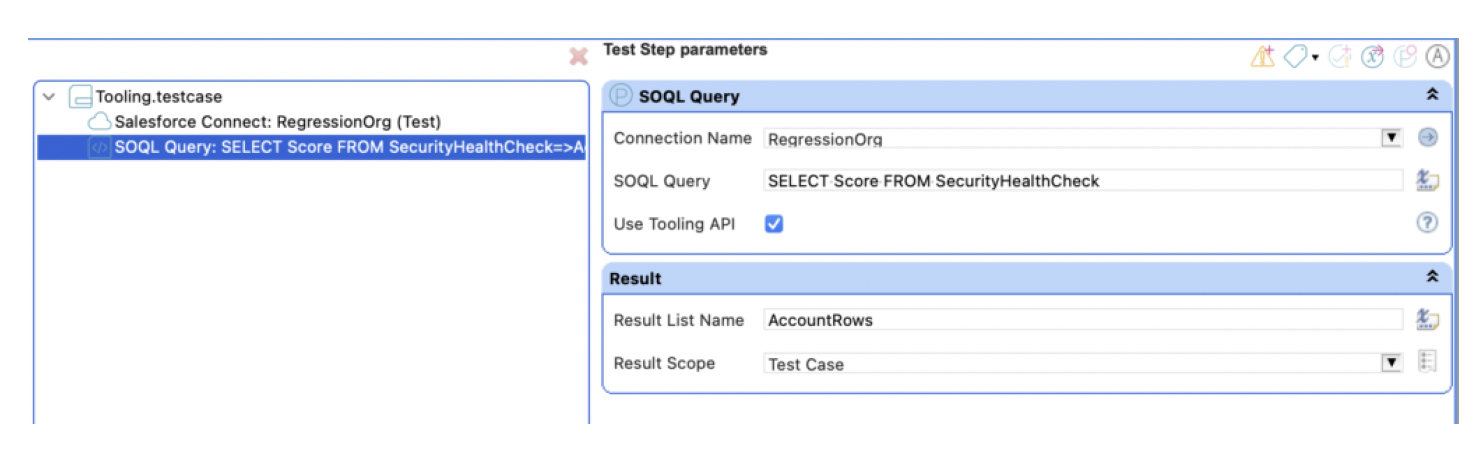Click the warning triangle add icon
This screenshot has height=450, width=1468.
1262,57
